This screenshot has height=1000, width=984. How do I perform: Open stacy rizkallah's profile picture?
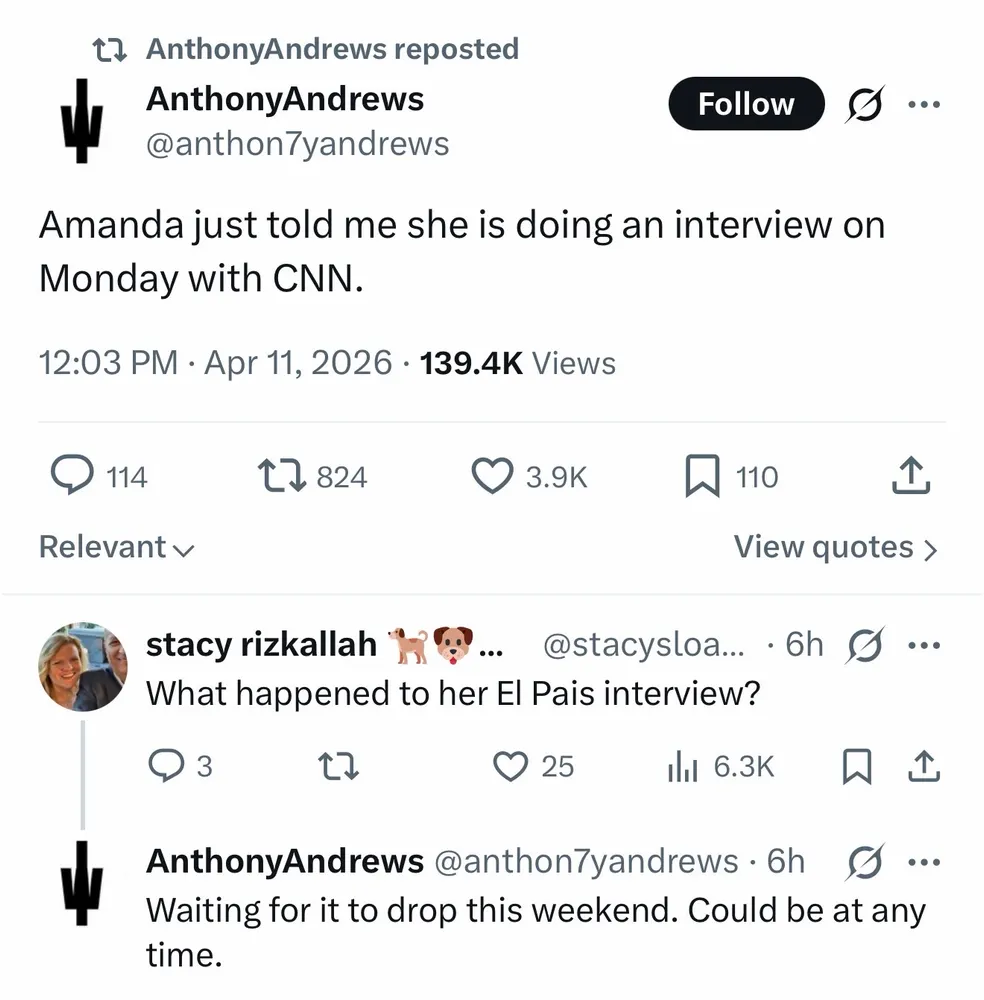click(x=83, y=666)
